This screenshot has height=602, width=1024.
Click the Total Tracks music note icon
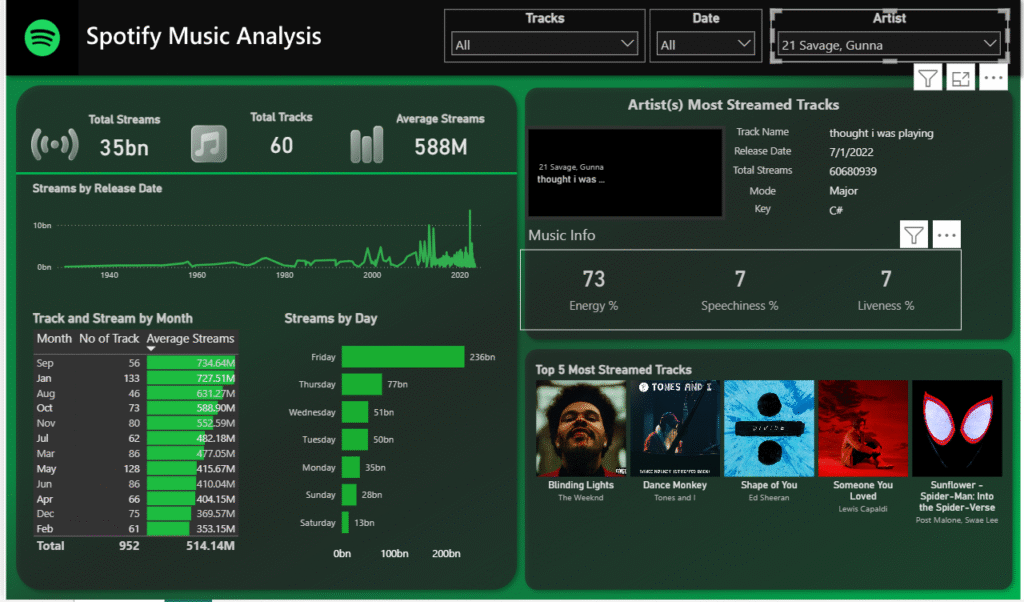pyautogui.click(x=209, y=144)
